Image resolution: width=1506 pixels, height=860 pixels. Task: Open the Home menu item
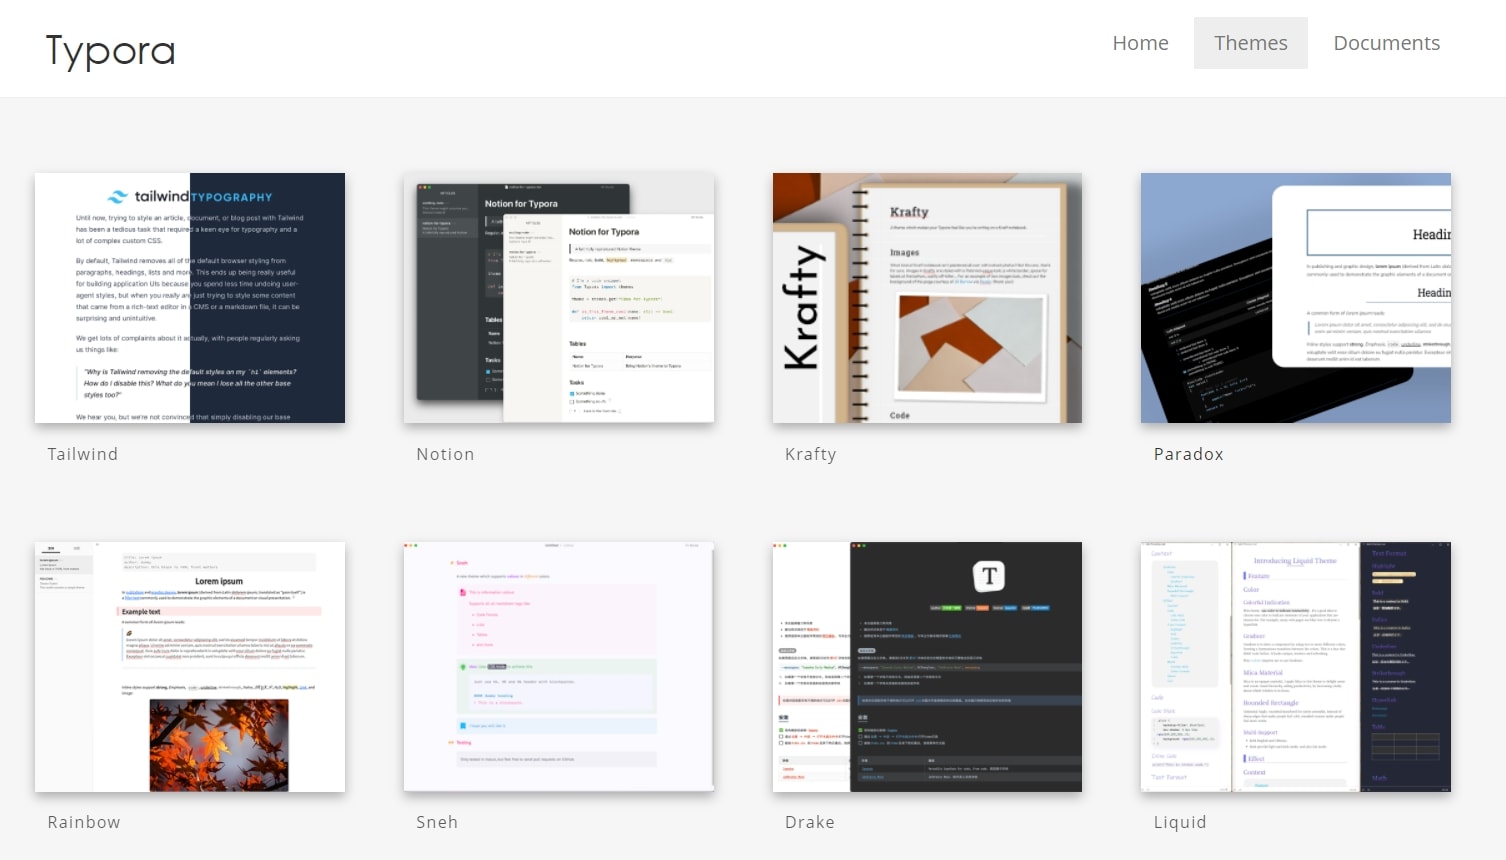click(1140, 43)
